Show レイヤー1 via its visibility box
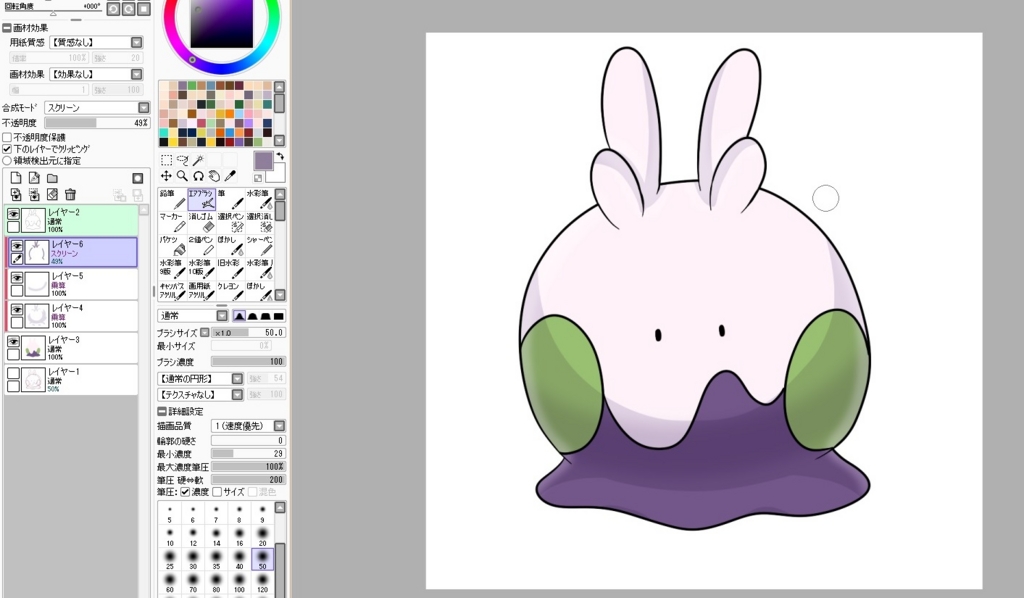1024x598 pixels. pos(13,373)
